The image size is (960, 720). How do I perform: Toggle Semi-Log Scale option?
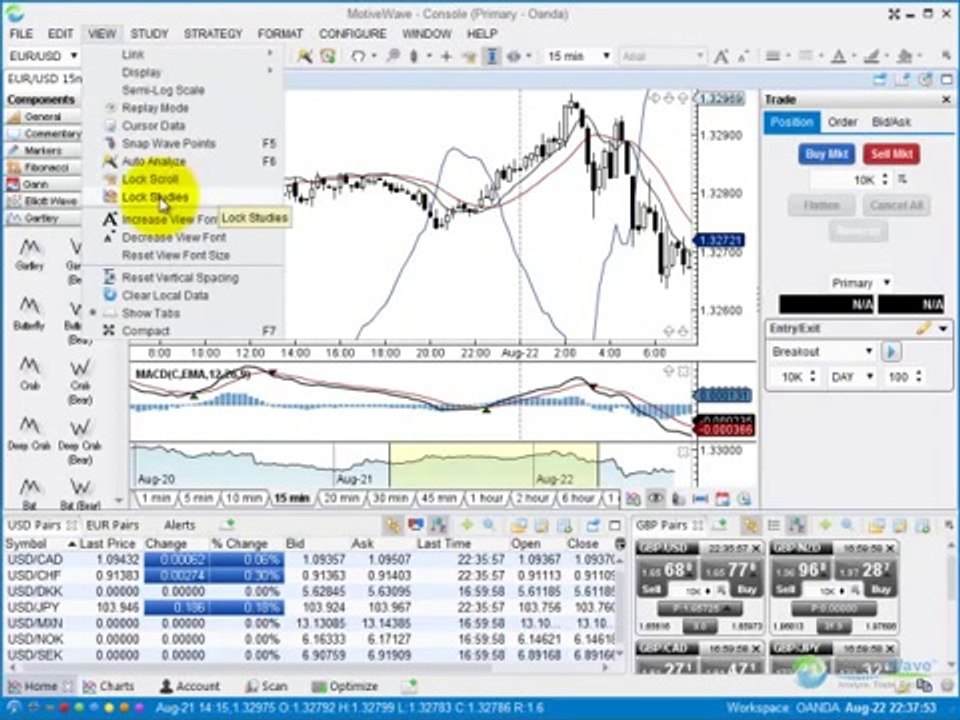[x=163, y=91]
